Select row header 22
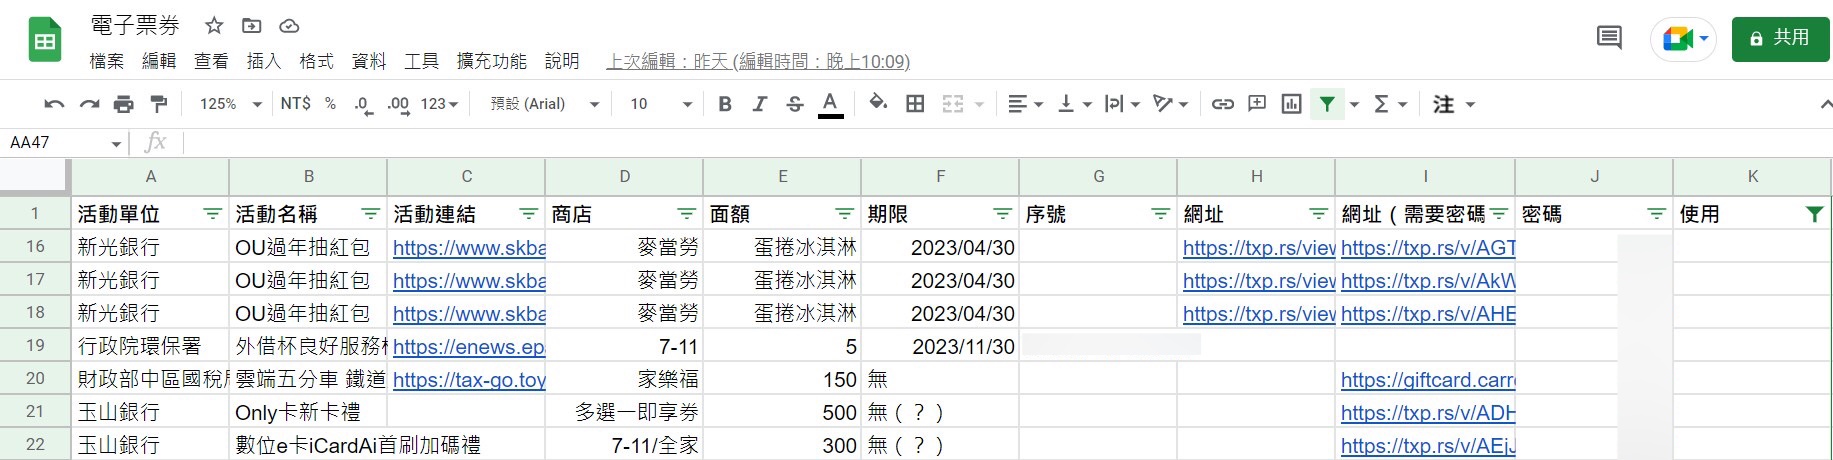The image size is (1833, 460). point(35,444)
